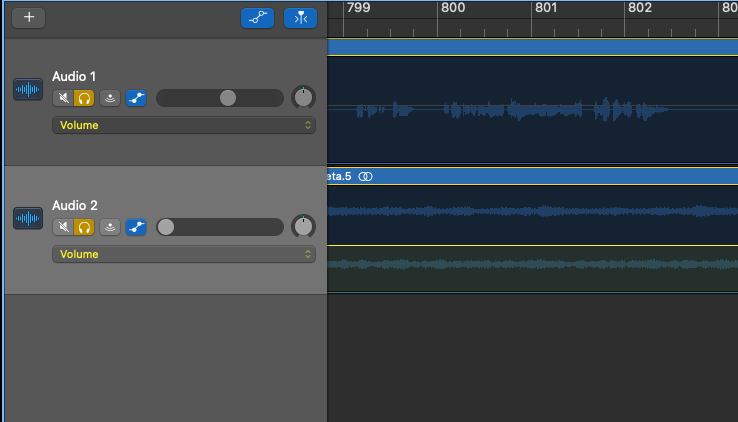Viewport: 738px width, 422px height.
Task: Mute the Audio 1 track
Action: [63, 98]
